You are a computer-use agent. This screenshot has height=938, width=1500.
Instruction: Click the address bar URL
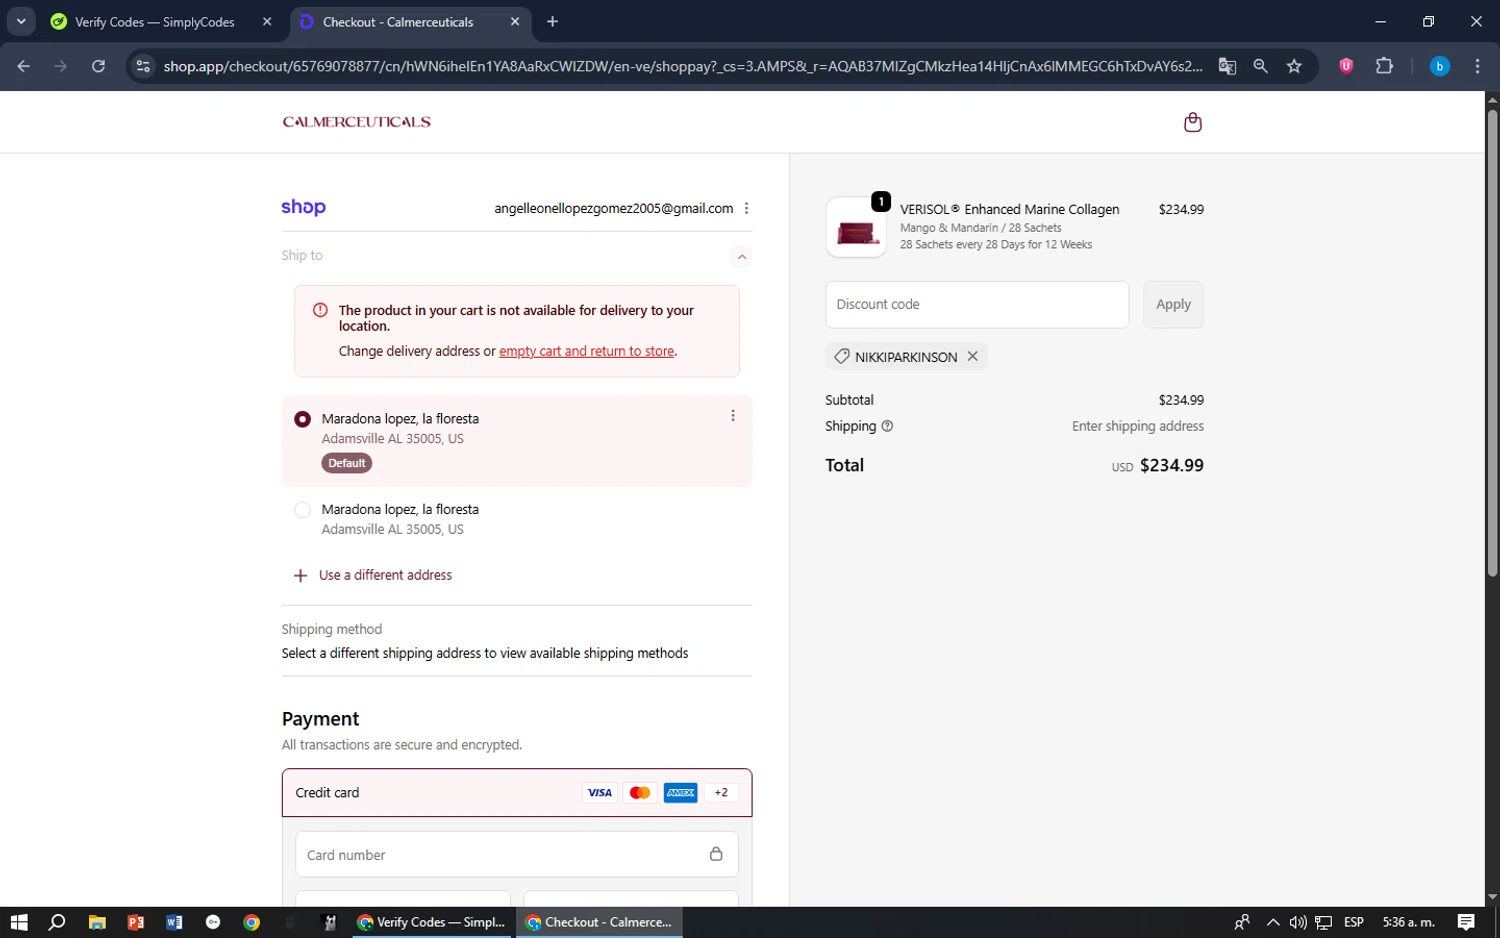[x=683, y=66]
